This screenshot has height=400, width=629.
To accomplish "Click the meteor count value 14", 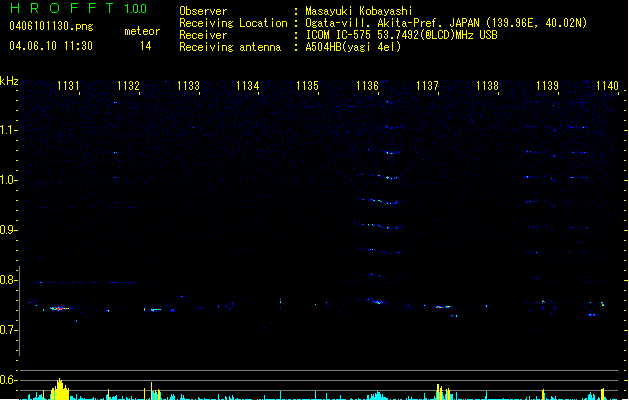I will click(x=146, y=46).
